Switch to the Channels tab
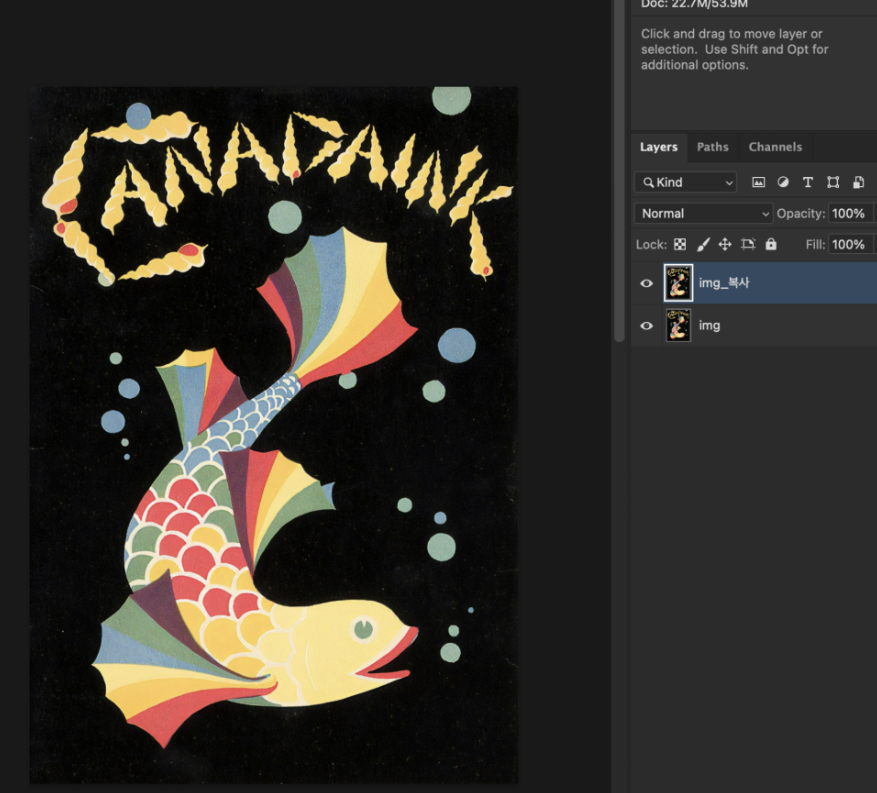 coord(775,147)
